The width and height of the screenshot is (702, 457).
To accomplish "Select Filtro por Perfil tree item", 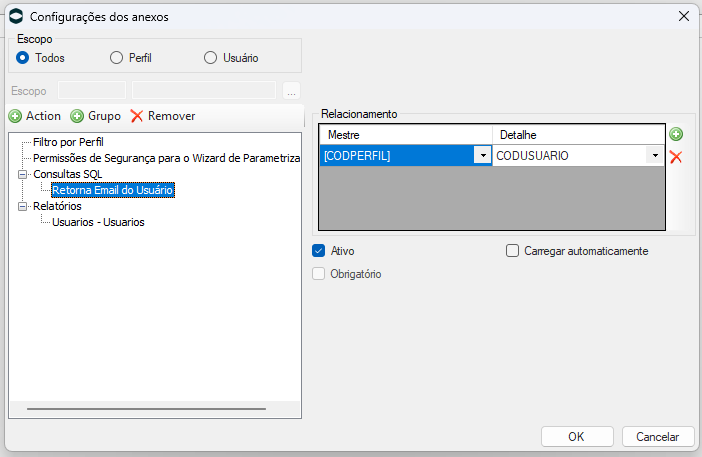I will [x=68, y=142].
